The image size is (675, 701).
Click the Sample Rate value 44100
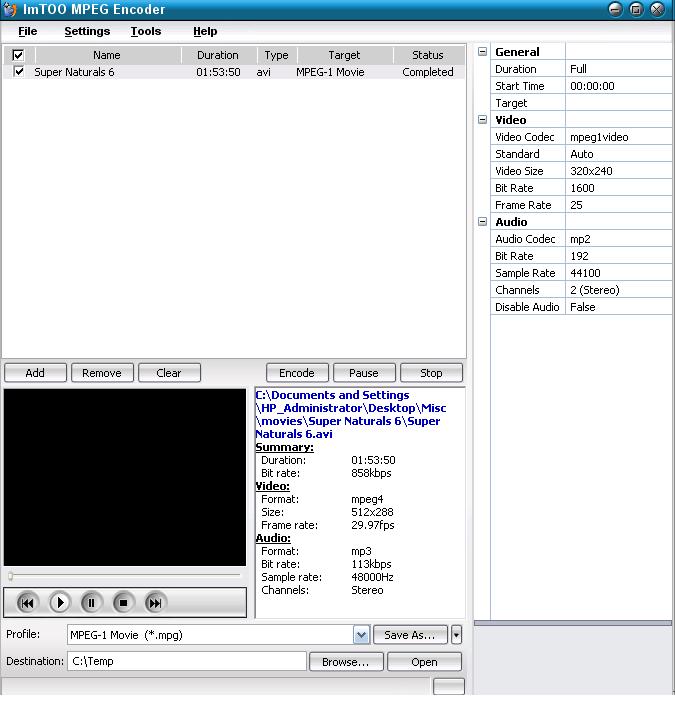[x=619, y=273]
